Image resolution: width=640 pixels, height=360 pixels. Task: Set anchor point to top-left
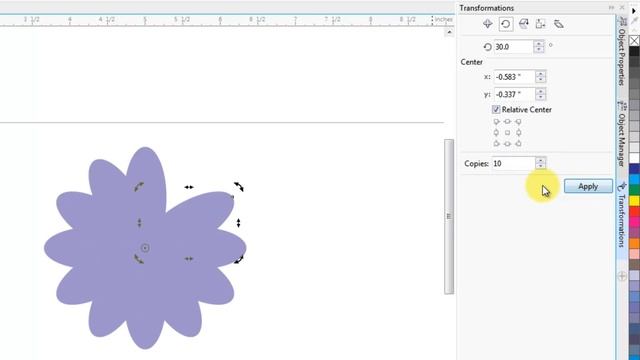pyautogui.click(x=496, y=122)
